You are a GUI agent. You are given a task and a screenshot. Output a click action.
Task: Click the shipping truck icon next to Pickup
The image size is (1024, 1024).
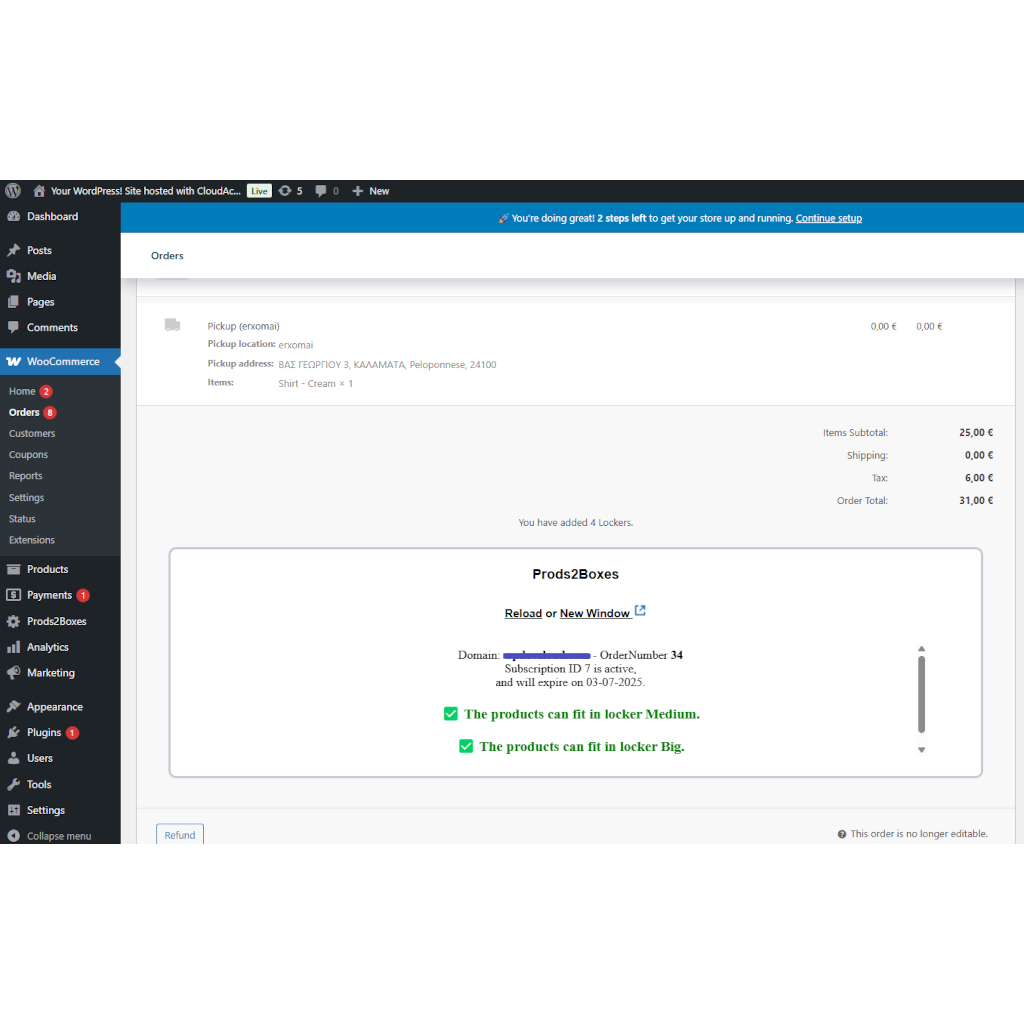click(172, 325)
